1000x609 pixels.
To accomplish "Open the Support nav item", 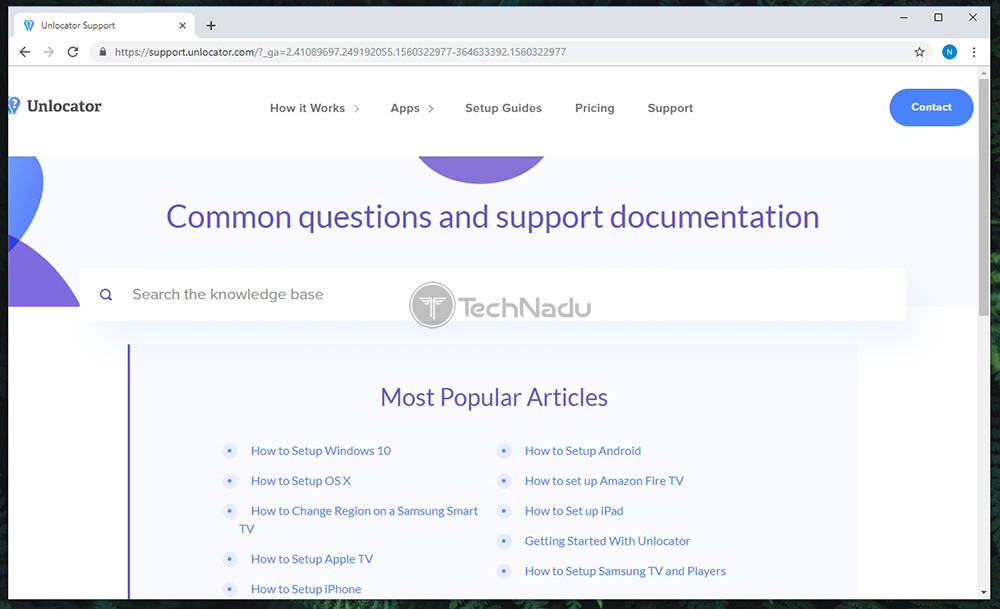I will 670,108.
